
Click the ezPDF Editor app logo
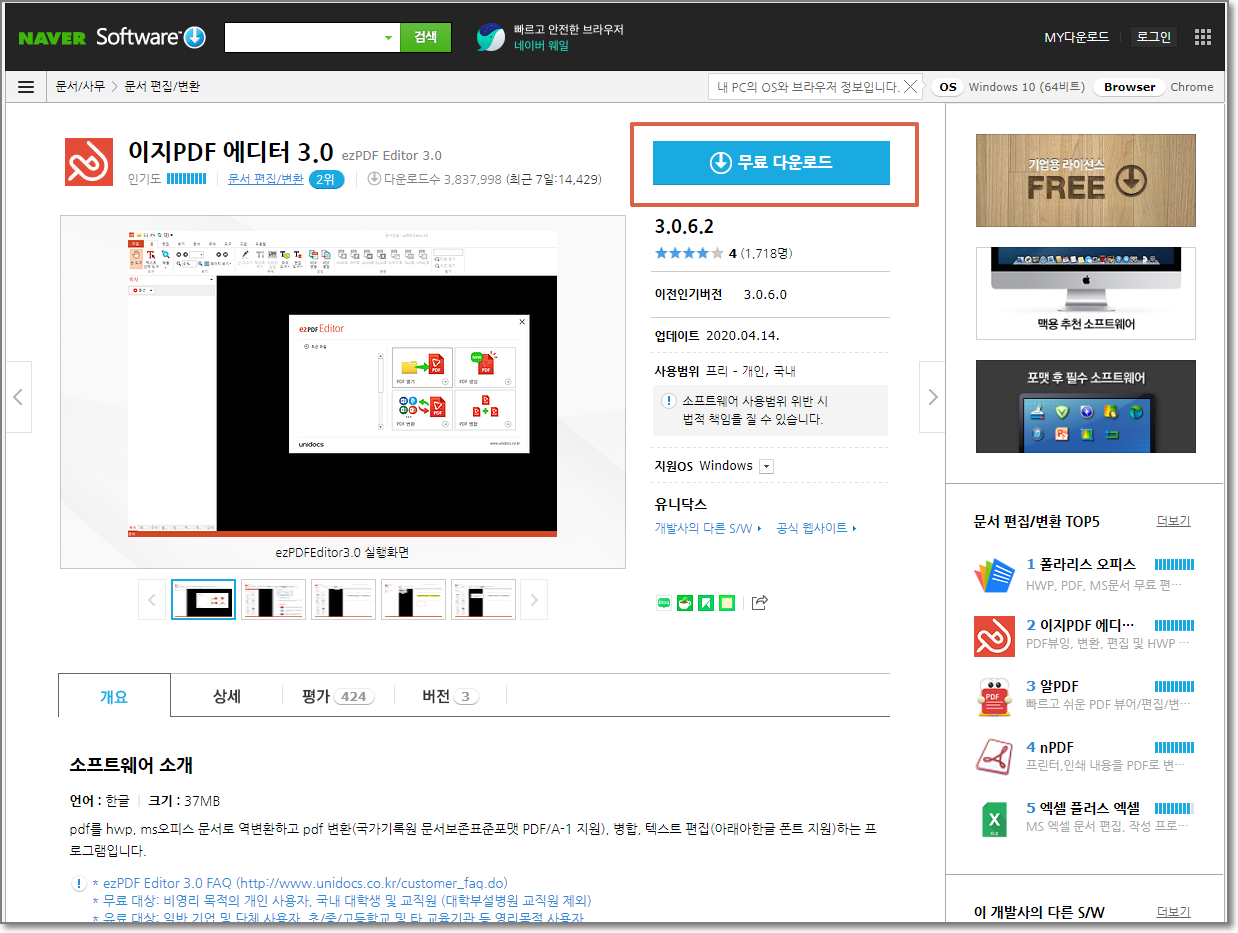coord(89,162)
